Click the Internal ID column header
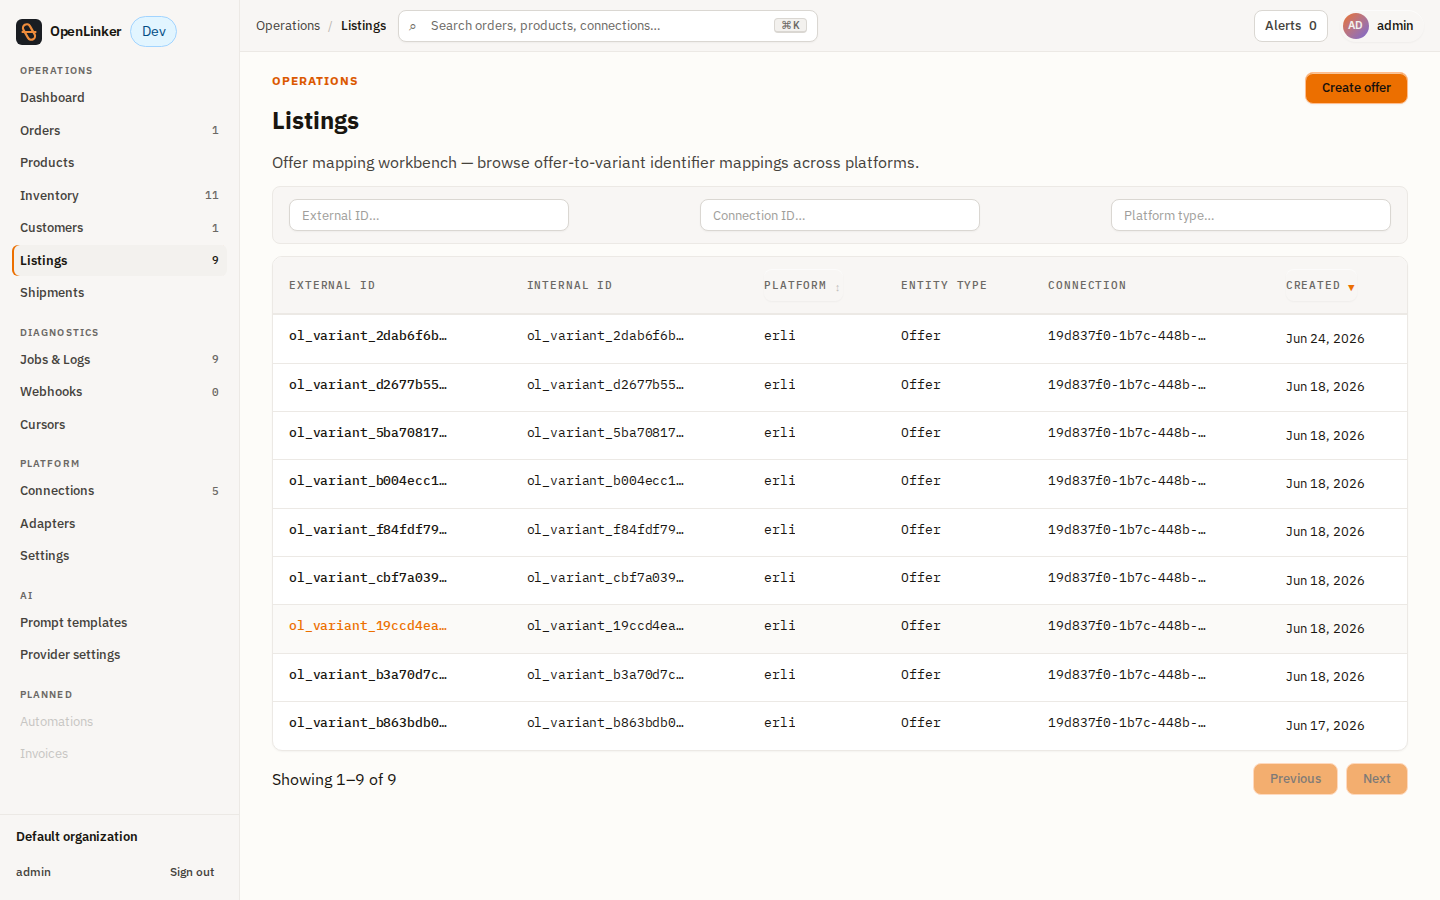Image resolution: width=1440 pixels, height=900 pixels. (569, 286)
